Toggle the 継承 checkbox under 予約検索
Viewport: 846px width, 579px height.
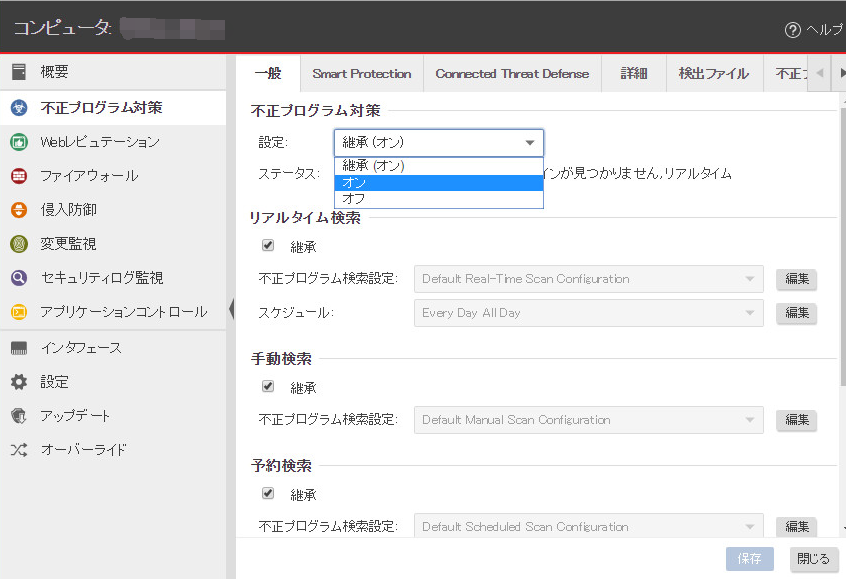coord(268,493)
